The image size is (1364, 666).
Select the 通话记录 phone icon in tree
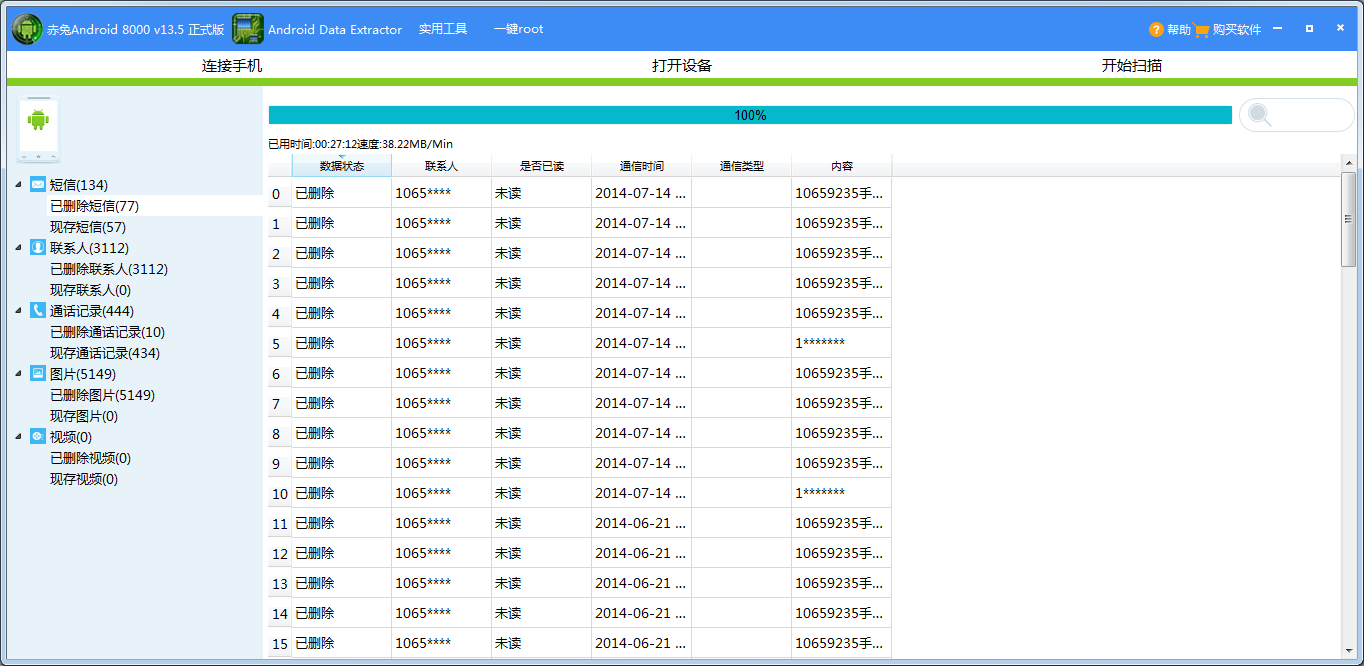point(38,311)
